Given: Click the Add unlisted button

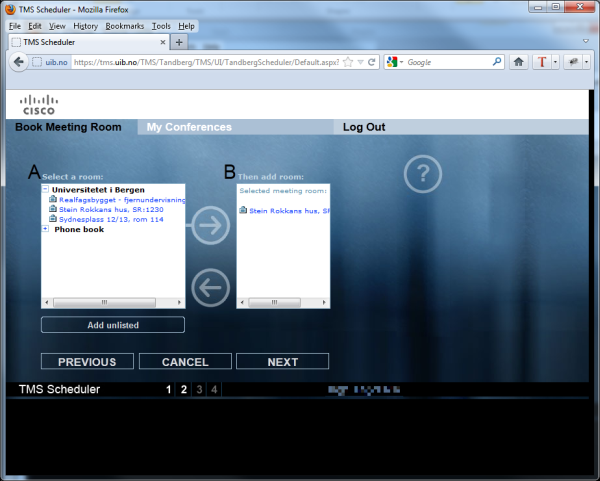Looking at the screenshot, I should coord(113,325).
